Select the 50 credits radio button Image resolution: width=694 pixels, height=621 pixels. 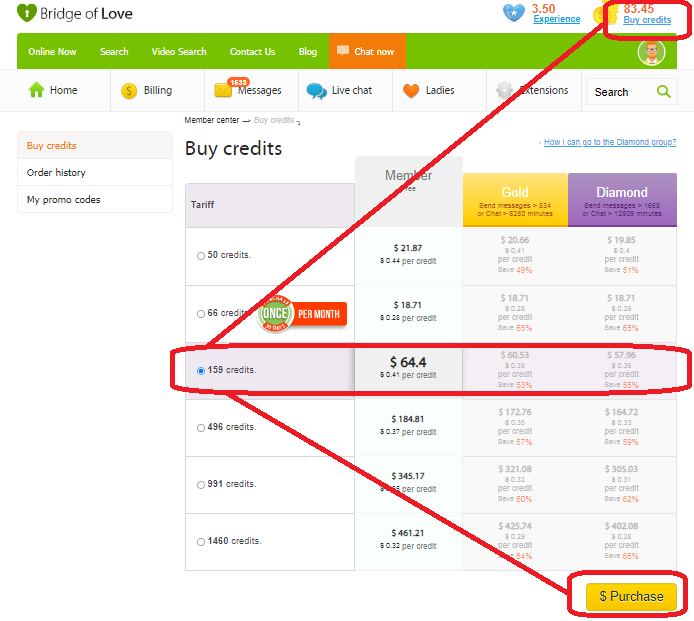(x=200, y=256)
